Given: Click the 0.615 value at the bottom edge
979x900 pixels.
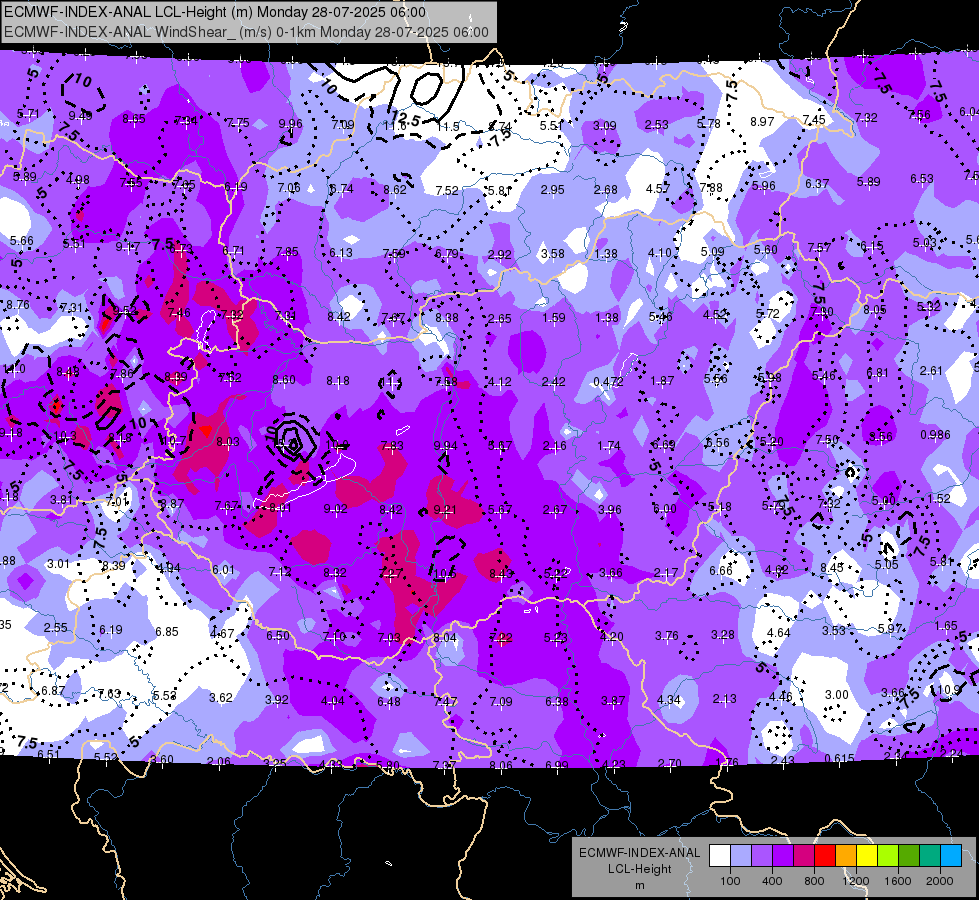Looking at the screenshot, I should (839, 758).
